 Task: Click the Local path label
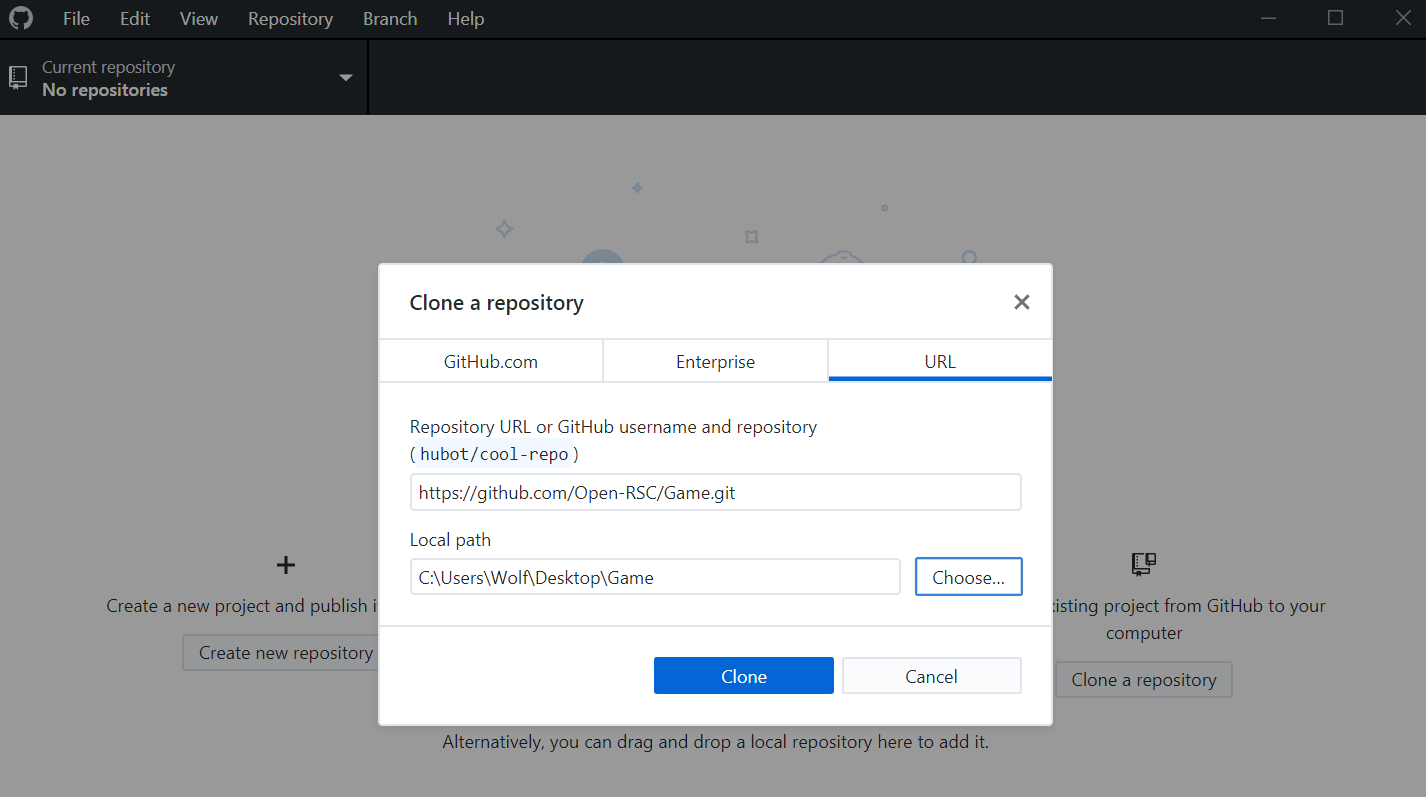tap(450, 540)
